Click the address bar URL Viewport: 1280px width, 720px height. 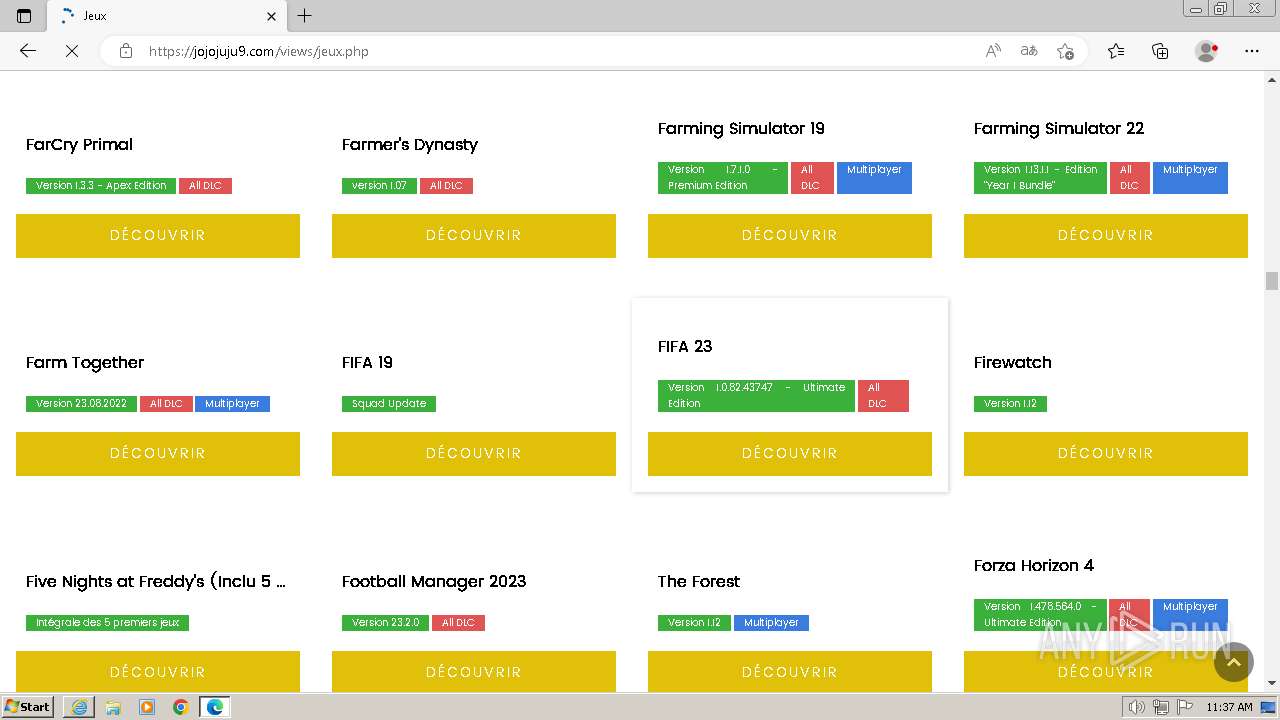pyautogui.click(x=259, y=51)
